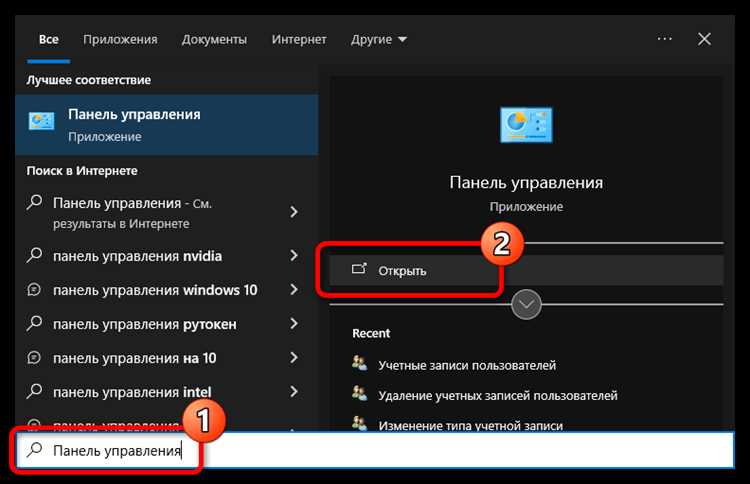Expand arrow next to панель управления intel
The width and height of the screenshot is (750, 484).
tap(294, 392)
